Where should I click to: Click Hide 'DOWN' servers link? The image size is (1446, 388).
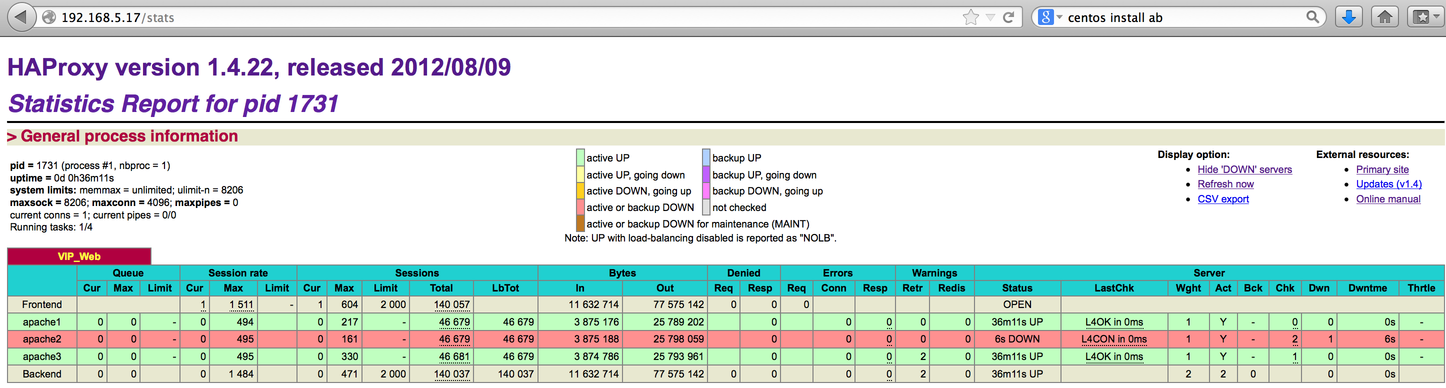[x=1244, y=170]
